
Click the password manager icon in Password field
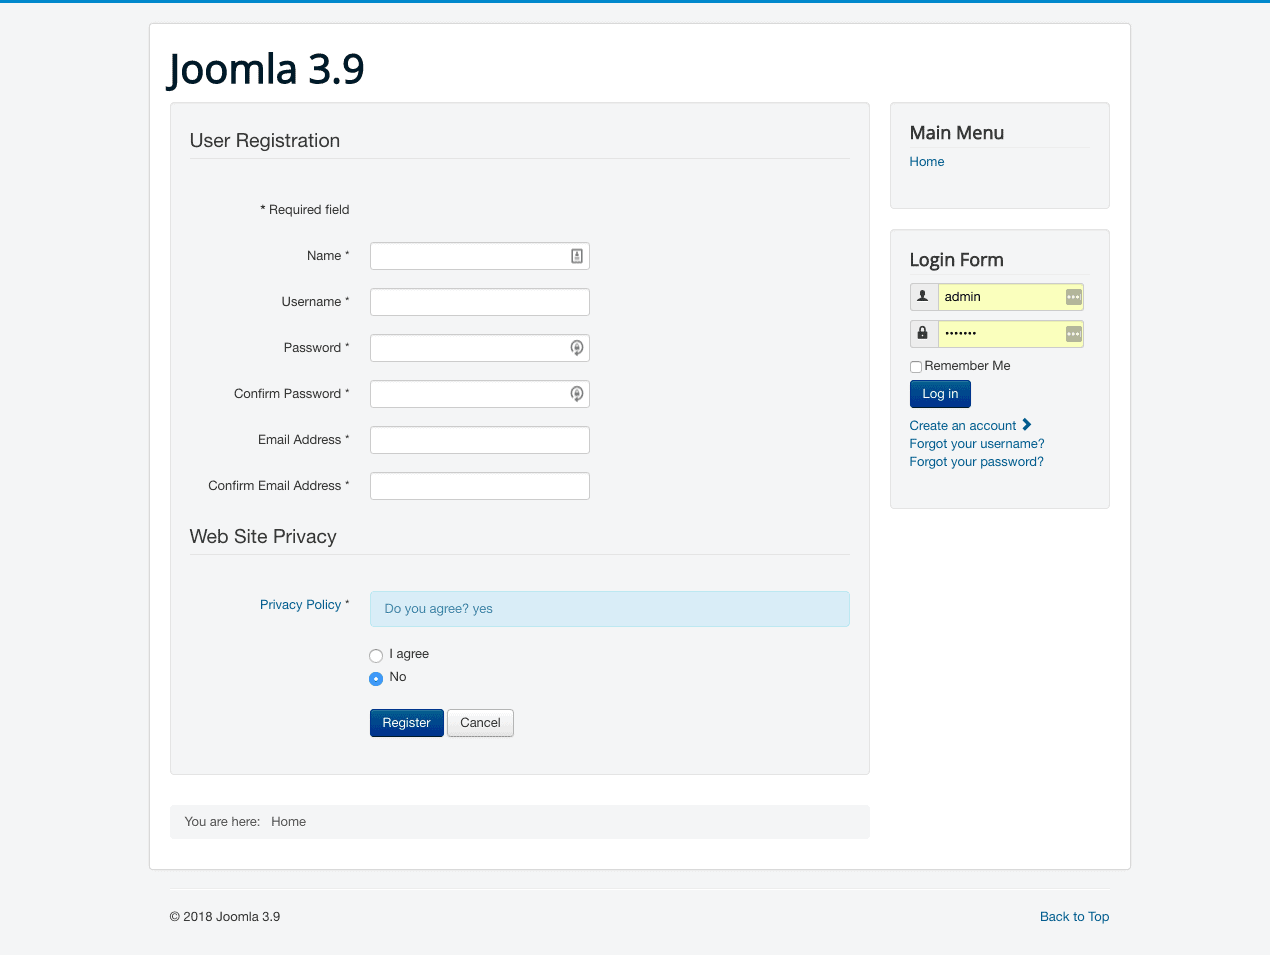577,348
